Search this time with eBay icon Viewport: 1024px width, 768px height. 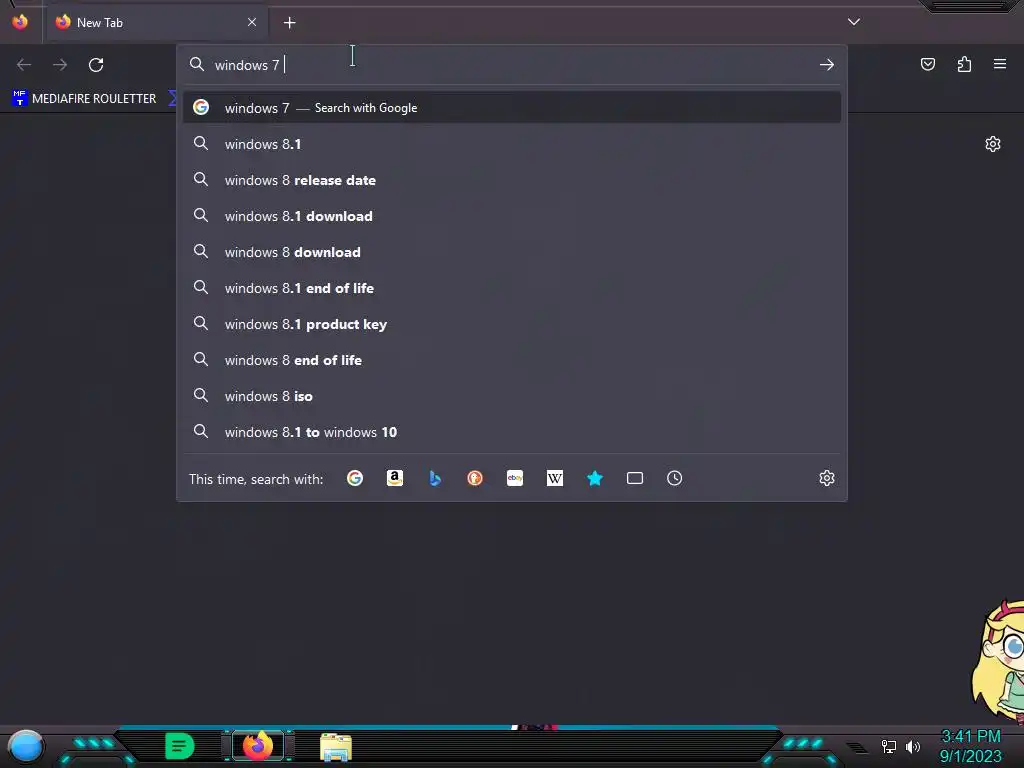point(515,479)
